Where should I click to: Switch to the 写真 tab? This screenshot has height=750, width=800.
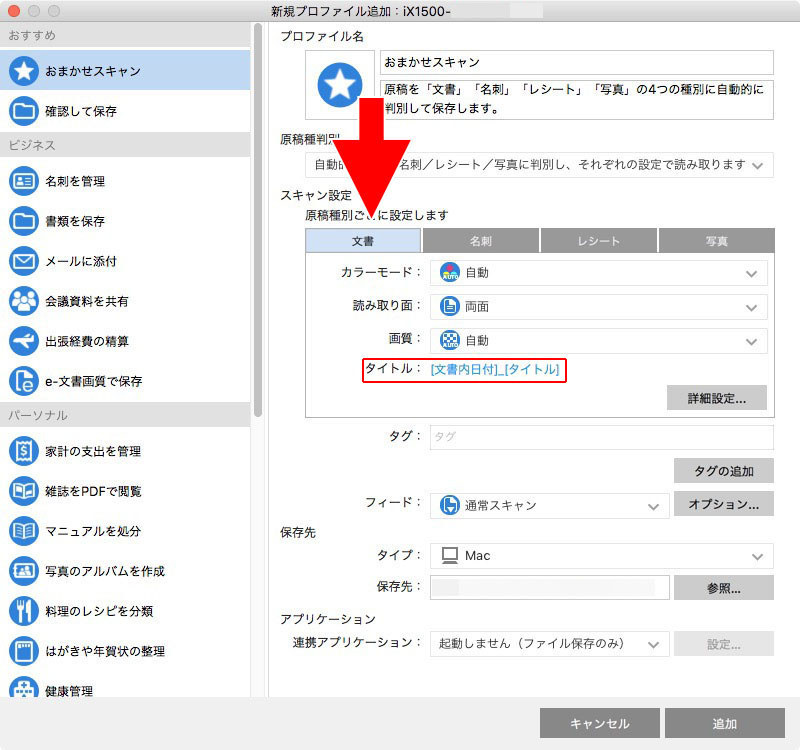tap(714, 240)
